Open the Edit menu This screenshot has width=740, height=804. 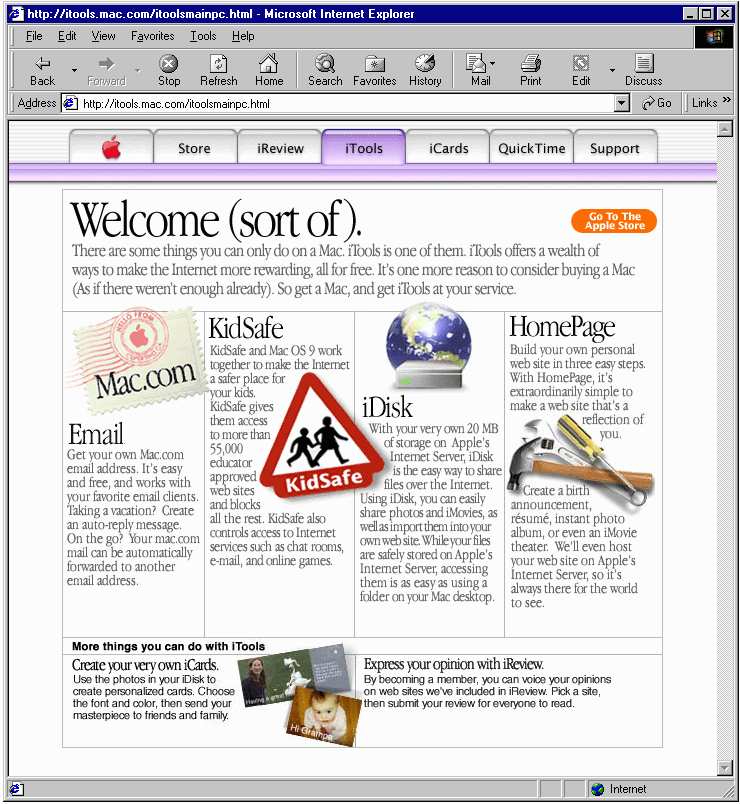click(67, 36)
